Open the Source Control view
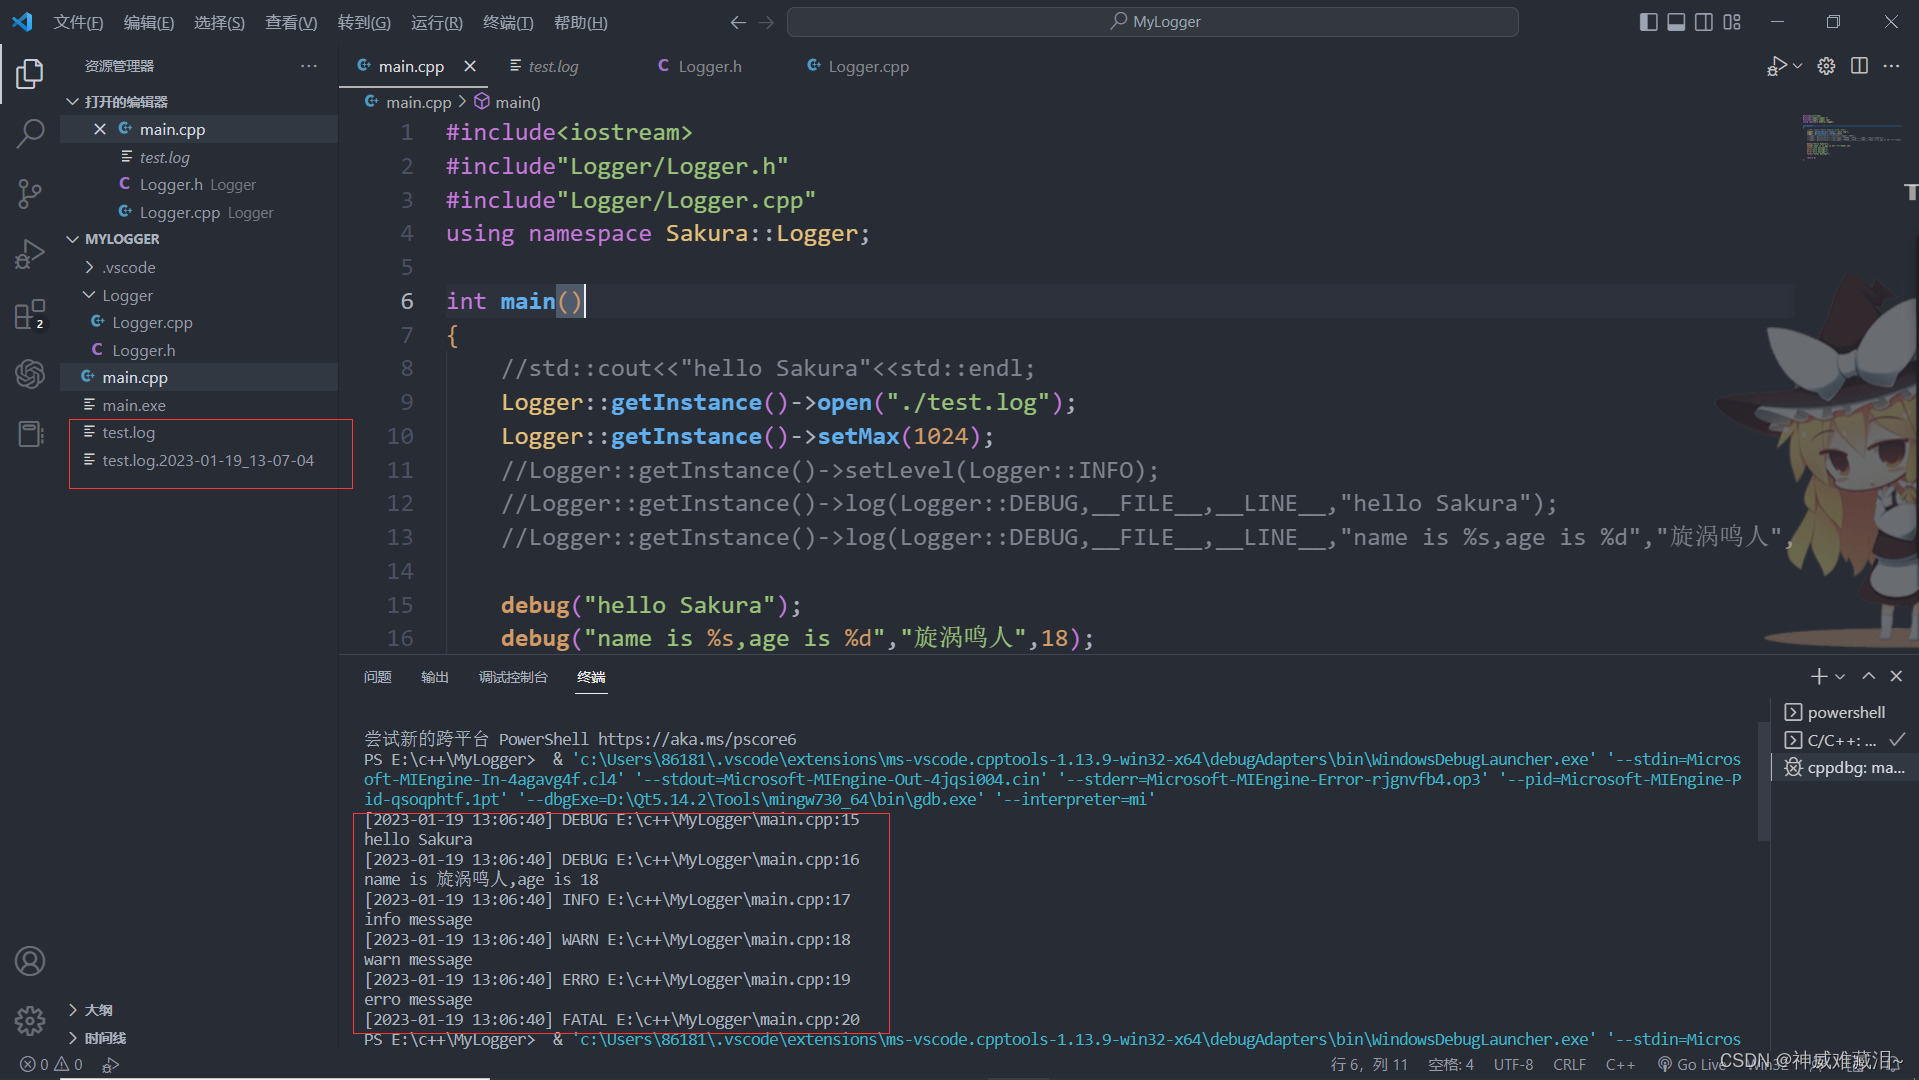 pos(30,193)
